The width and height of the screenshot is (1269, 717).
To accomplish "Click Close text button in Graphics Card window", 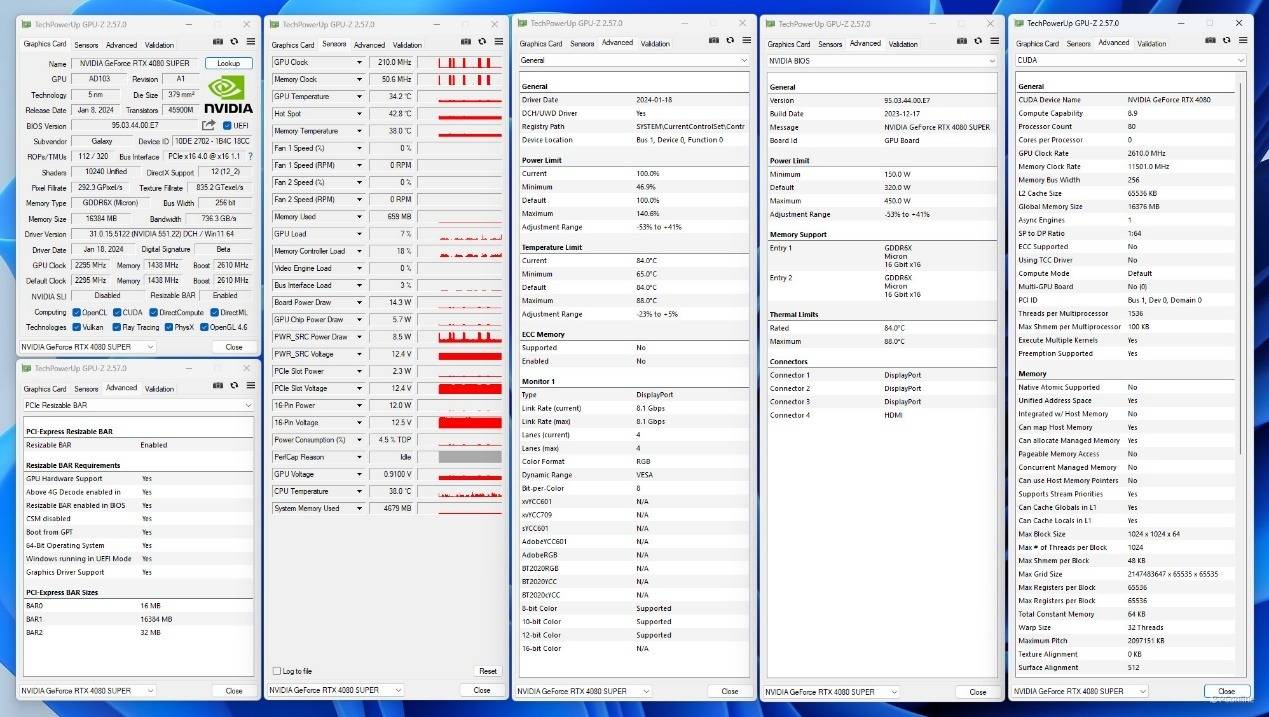I will coord(234,347).
